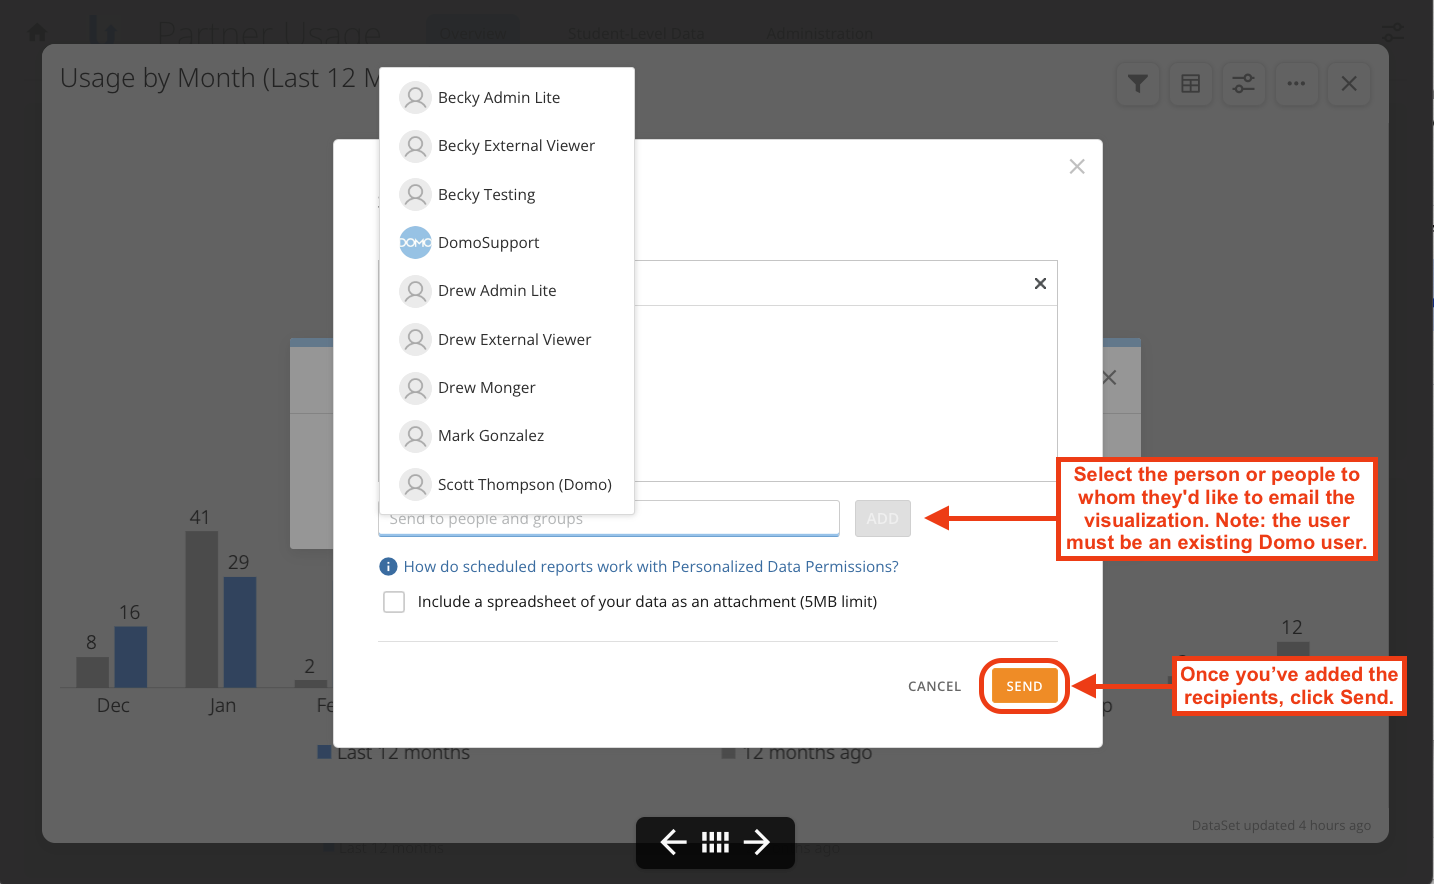The image size is (1434, 884).
Task: Pick Mark Gonzalez from the suggestions
Action: (507, 436)
